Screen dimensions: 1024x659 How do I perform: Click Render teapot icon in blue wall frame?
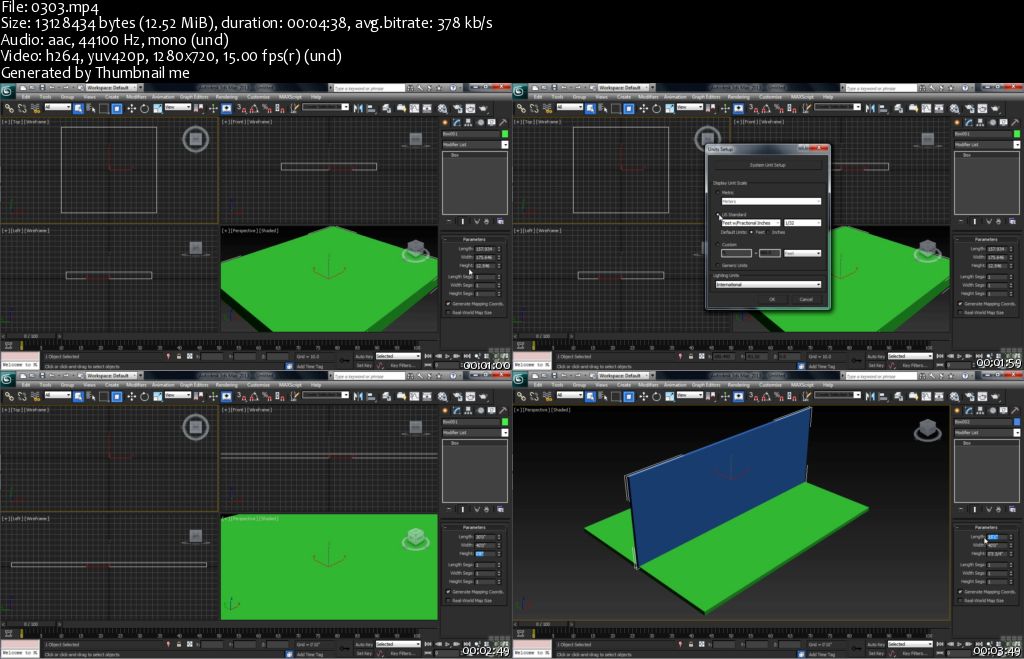click(x=995, y=396)
